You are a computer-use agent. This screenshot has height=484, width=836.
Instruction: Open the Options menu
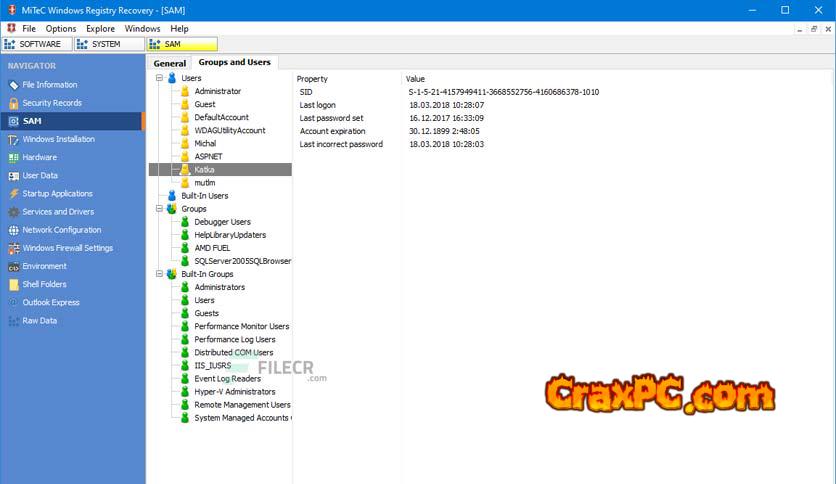[61, 29]
